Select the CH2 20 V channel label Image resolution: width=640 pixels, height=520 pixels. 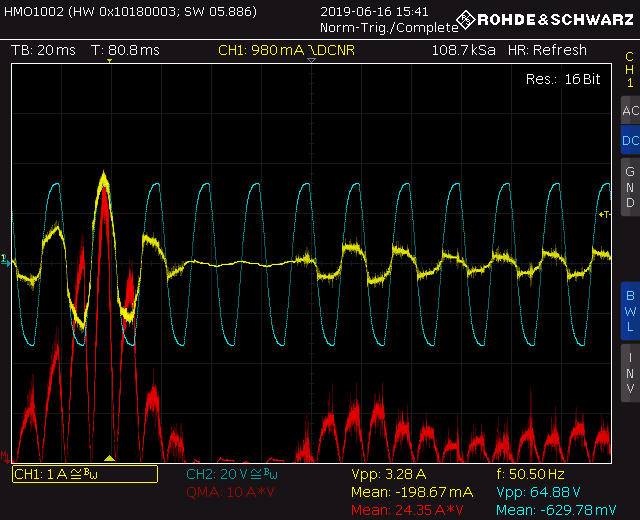click(x=231, y=474)
